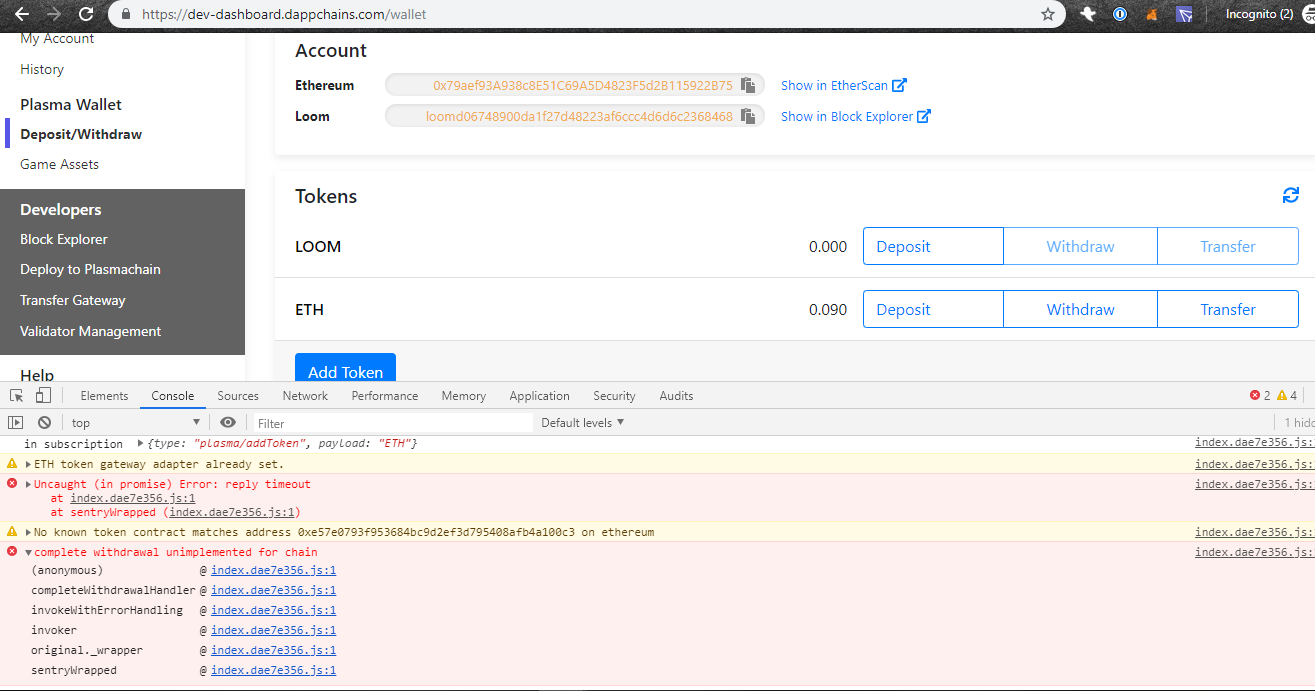Screen dimensions: 1315x691
Task: Click the lock icon in the address bar
Action: coord(125,15)
